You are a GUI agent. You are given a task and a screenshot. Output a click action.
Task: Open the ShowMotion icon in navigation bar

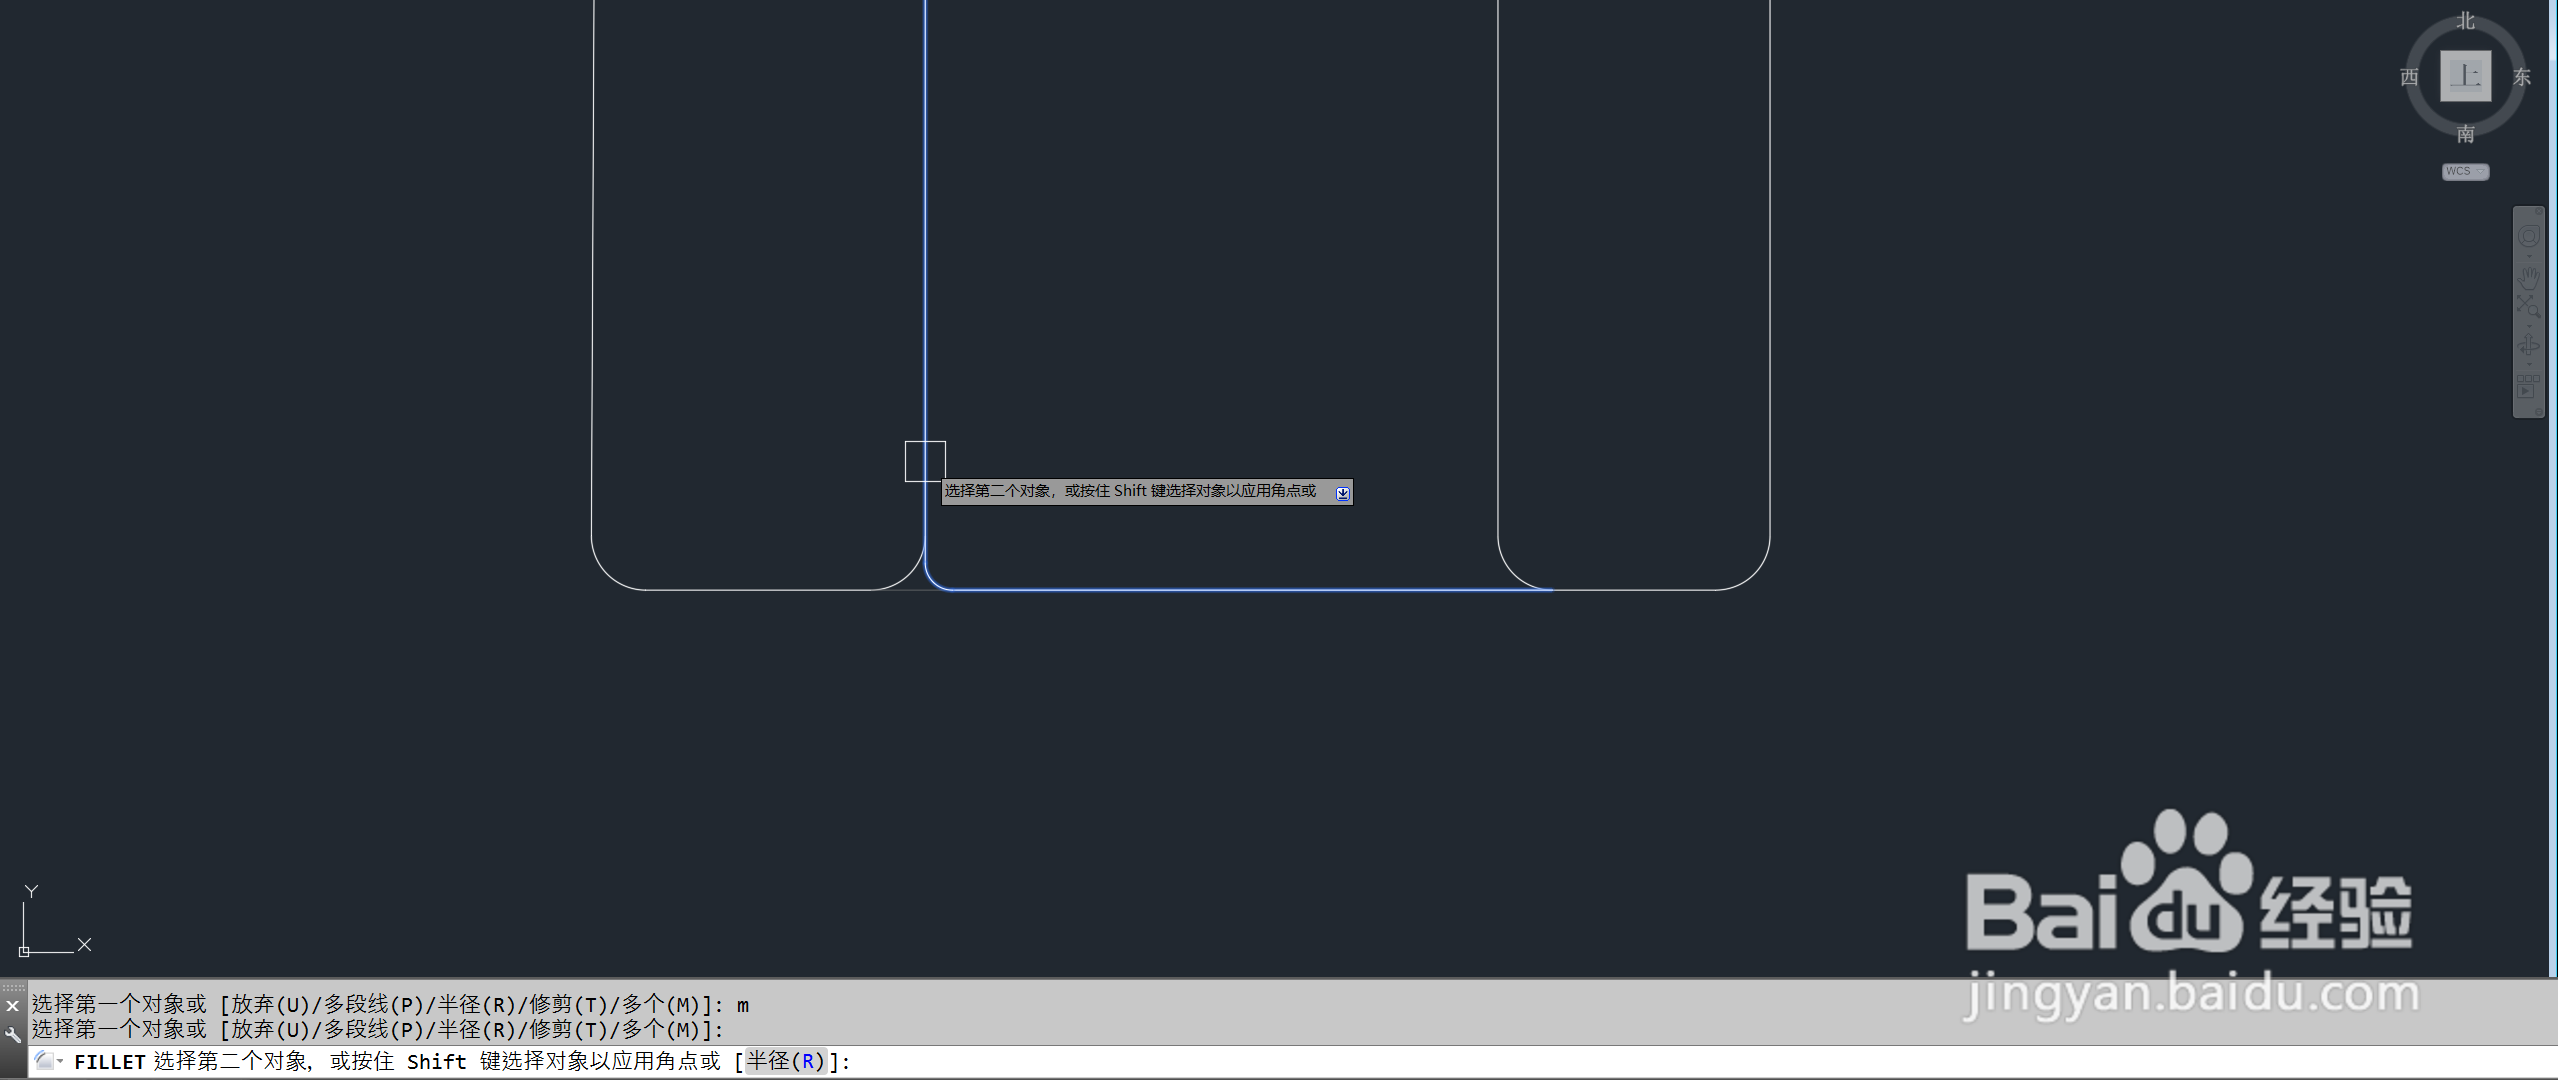point(2526,388)
